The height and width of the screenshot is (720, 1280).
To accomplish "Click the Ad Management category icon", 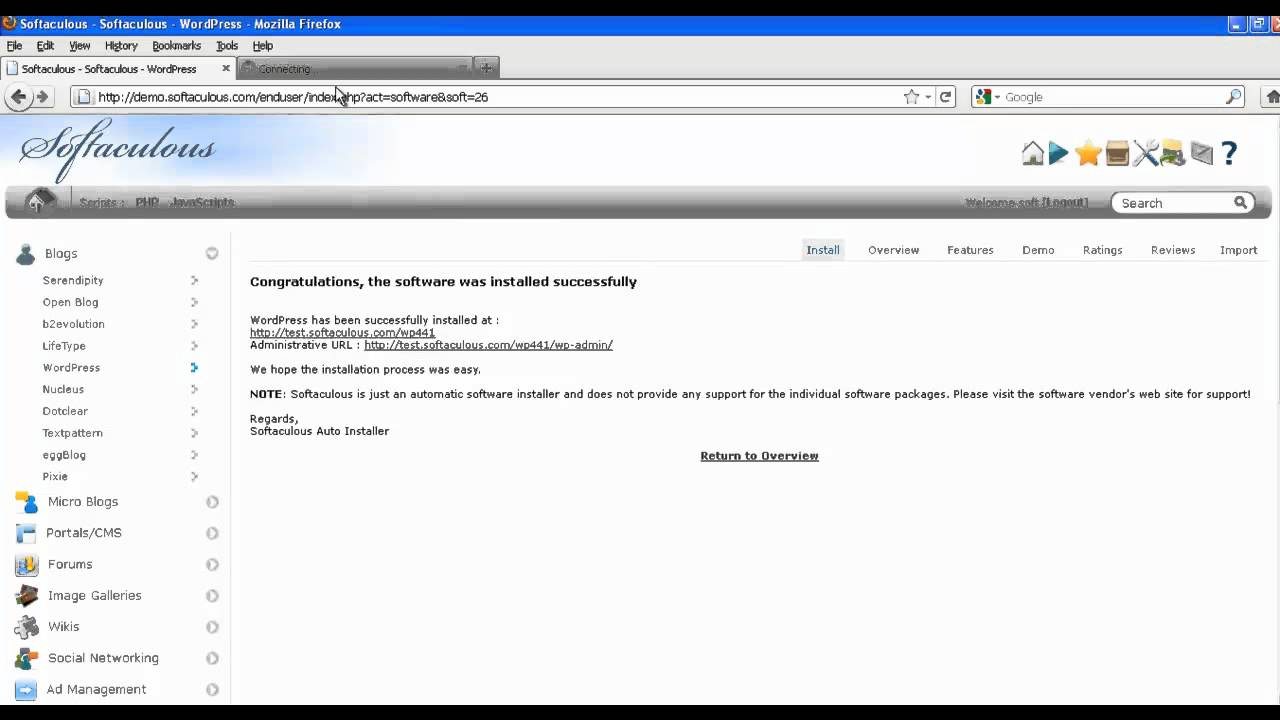I will pos(26,689).
